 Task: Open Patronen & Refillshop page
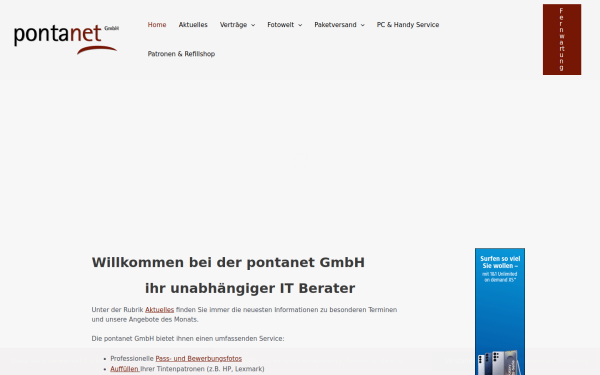[181, 54]
